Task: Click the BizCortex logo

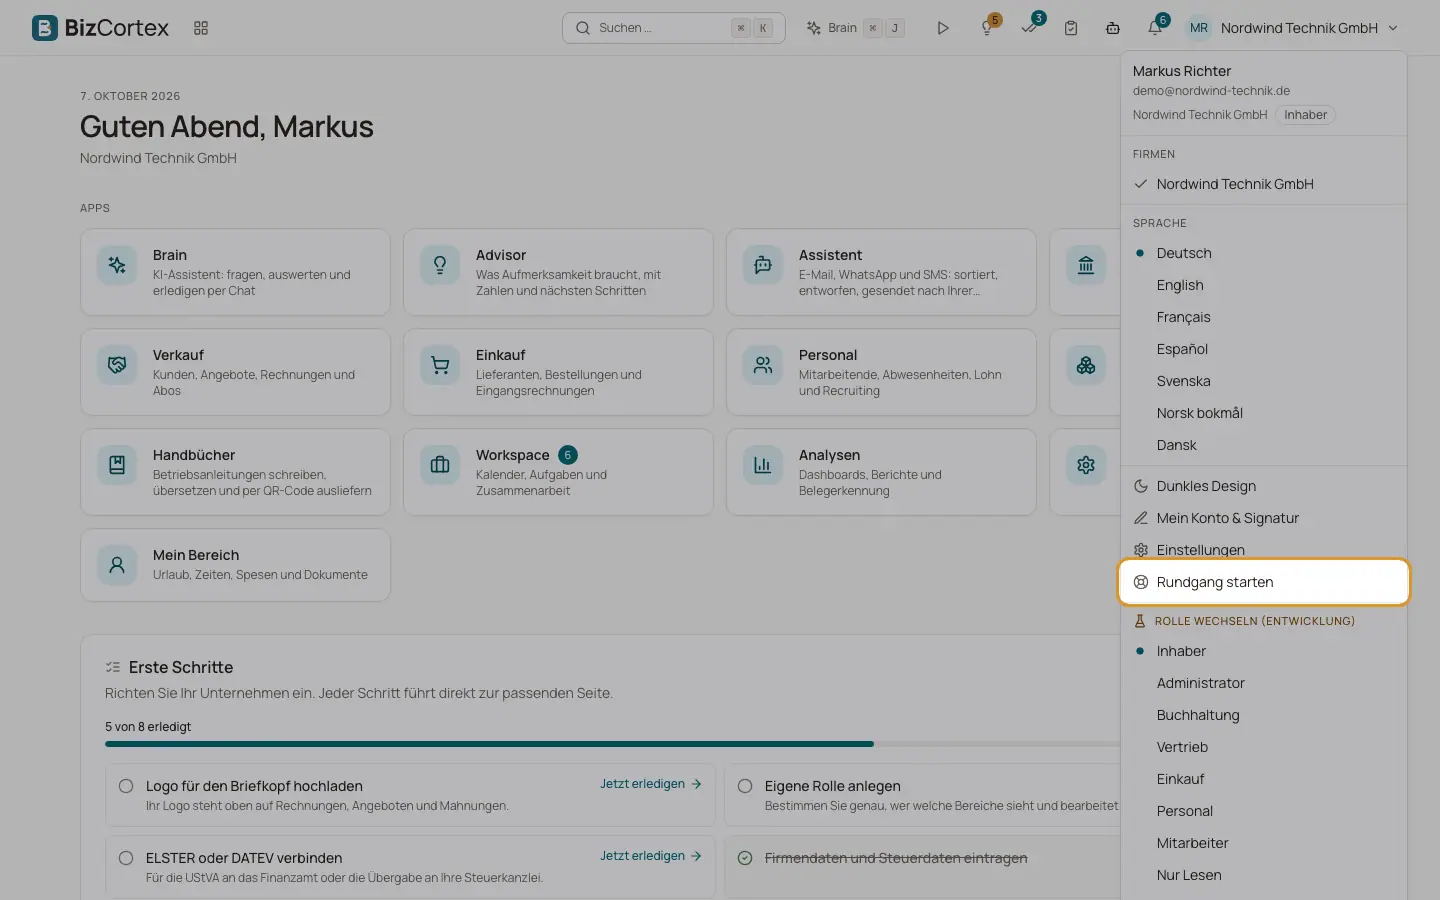Action: [100, 28]
